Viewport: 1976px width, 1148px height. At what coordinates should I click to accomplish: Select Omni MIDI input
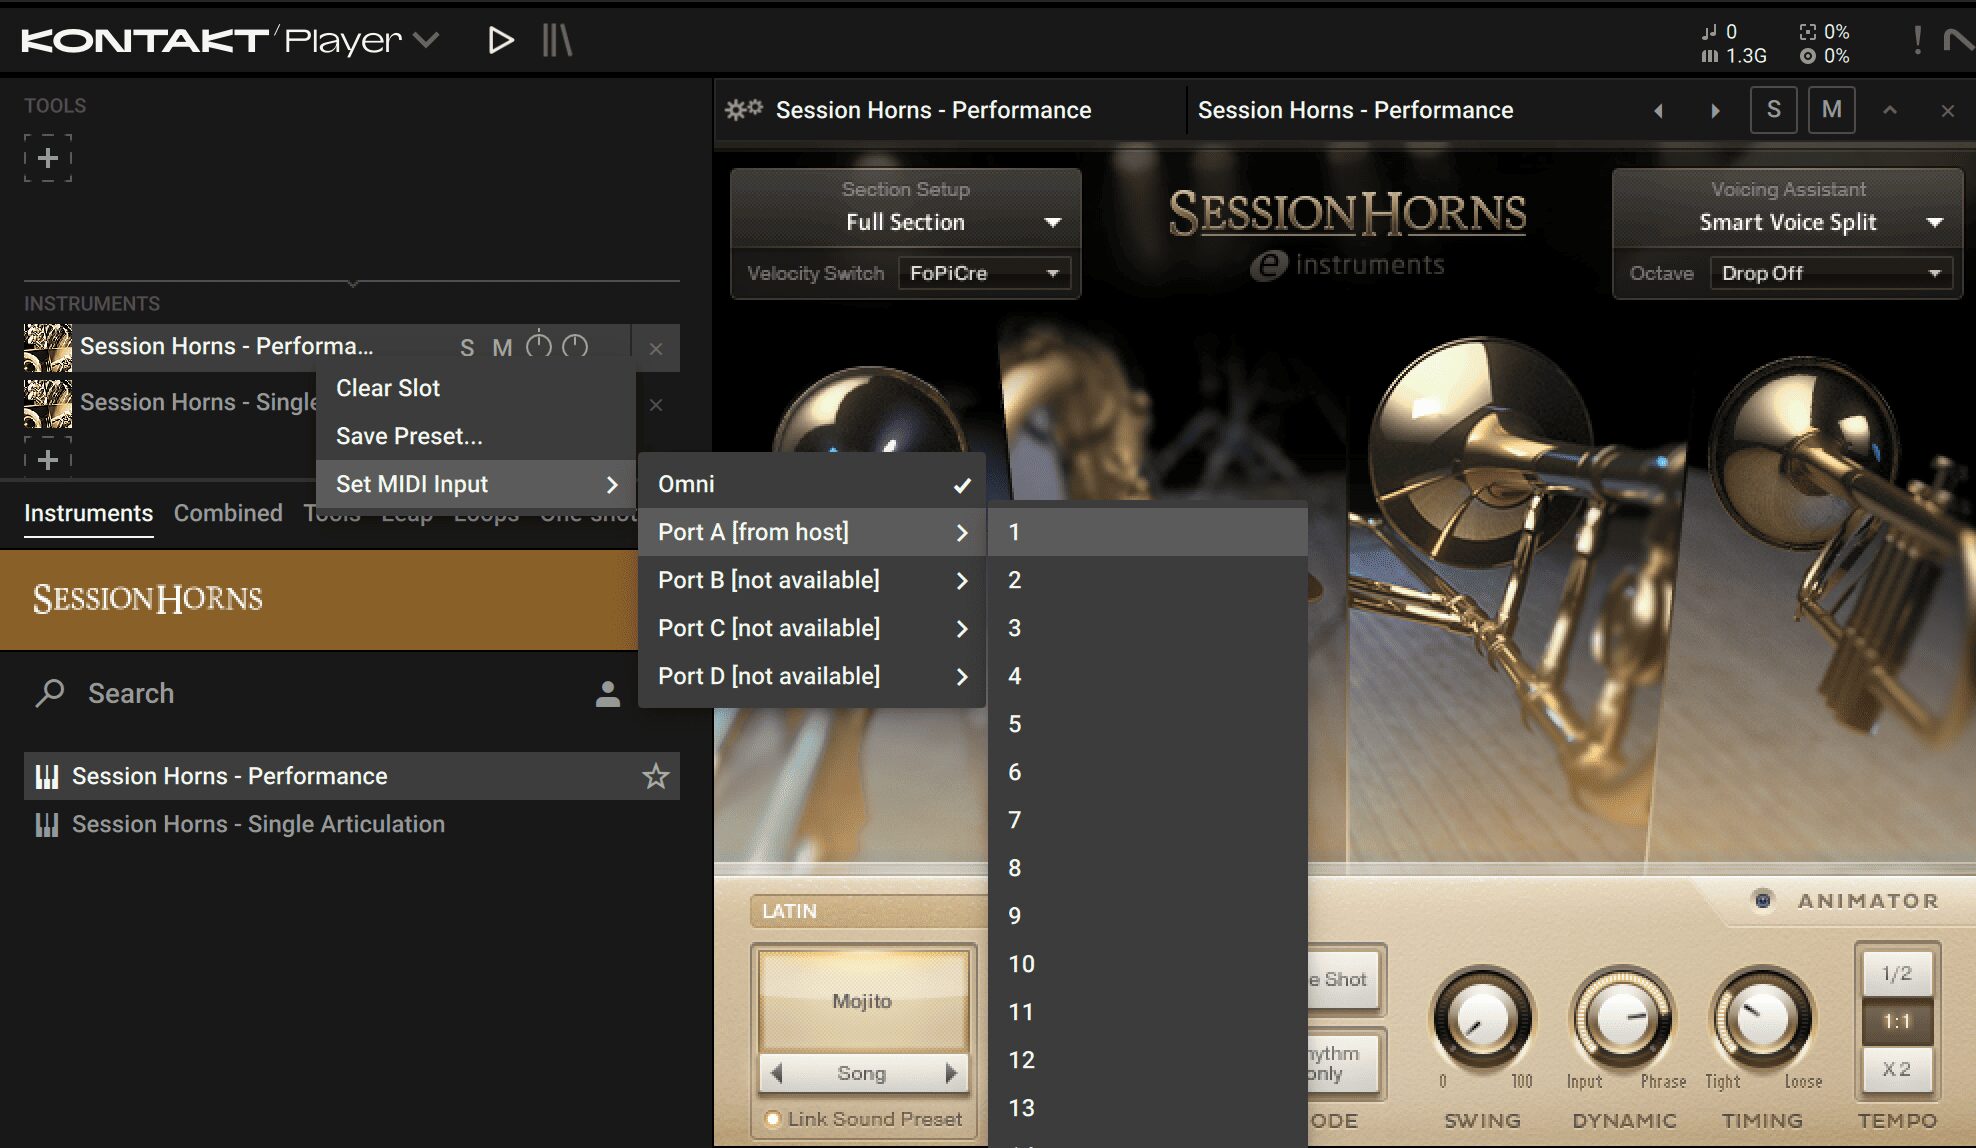pyautogui.click(x=812, y=484)
